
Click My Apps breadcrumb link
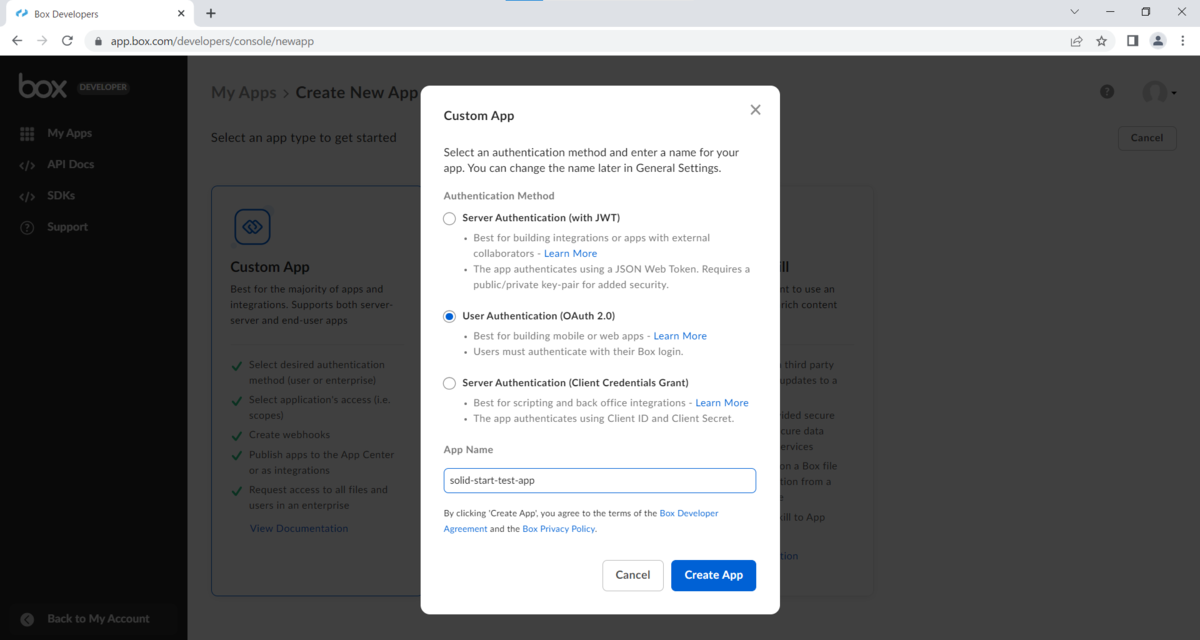[243, 92]
